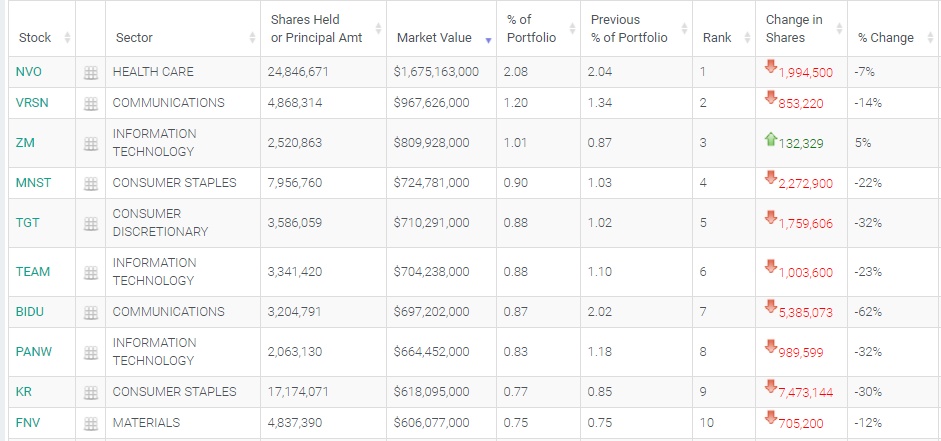
Task: Click the grid icon for MNST
Action: [x=90, y=183]
